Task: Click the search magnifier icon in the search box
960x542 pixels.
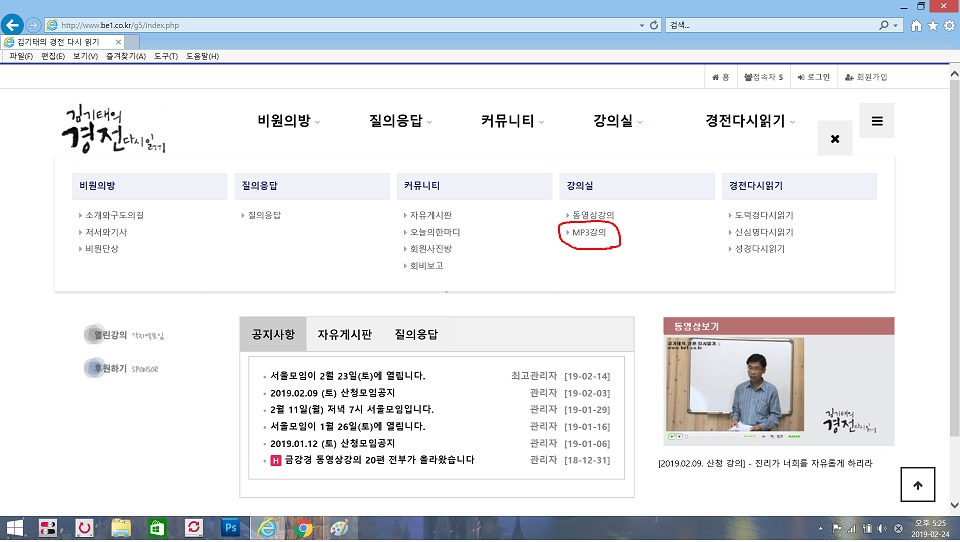Action: click(x=883, y=25)
